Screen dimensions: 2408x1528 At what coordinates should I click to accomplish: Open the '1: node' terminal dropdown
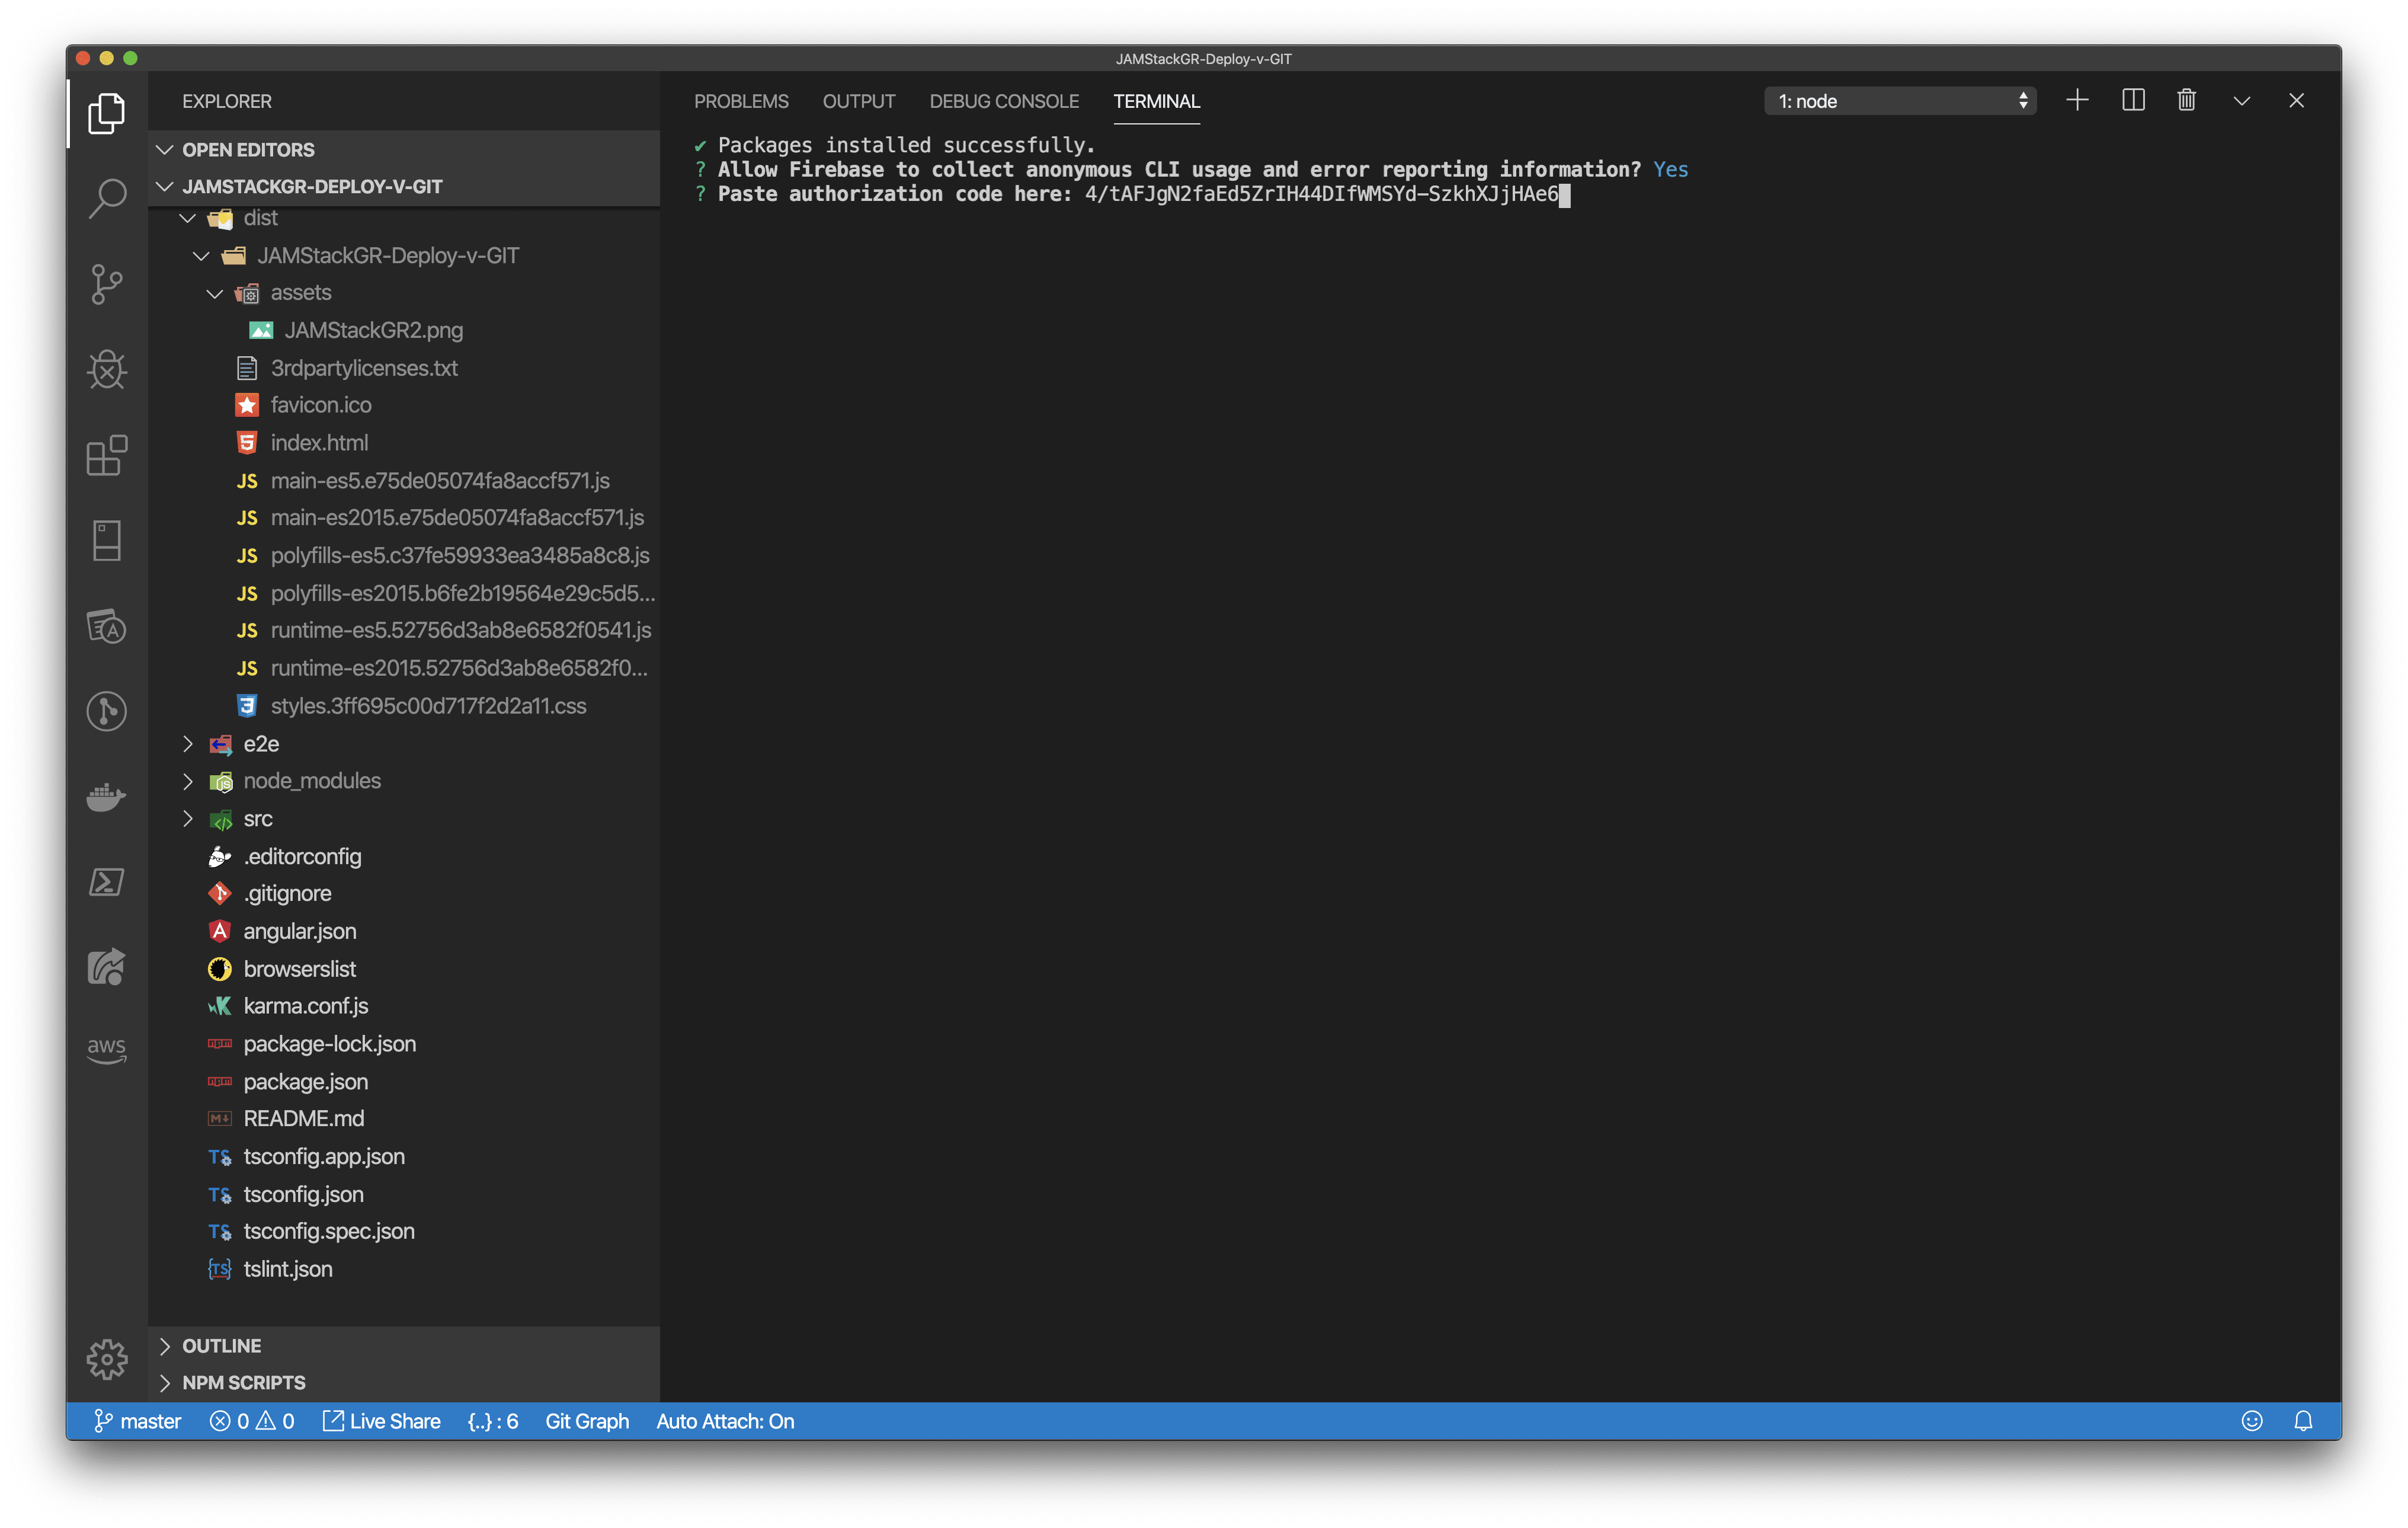pyautogui.click(x=1900, y=101)
